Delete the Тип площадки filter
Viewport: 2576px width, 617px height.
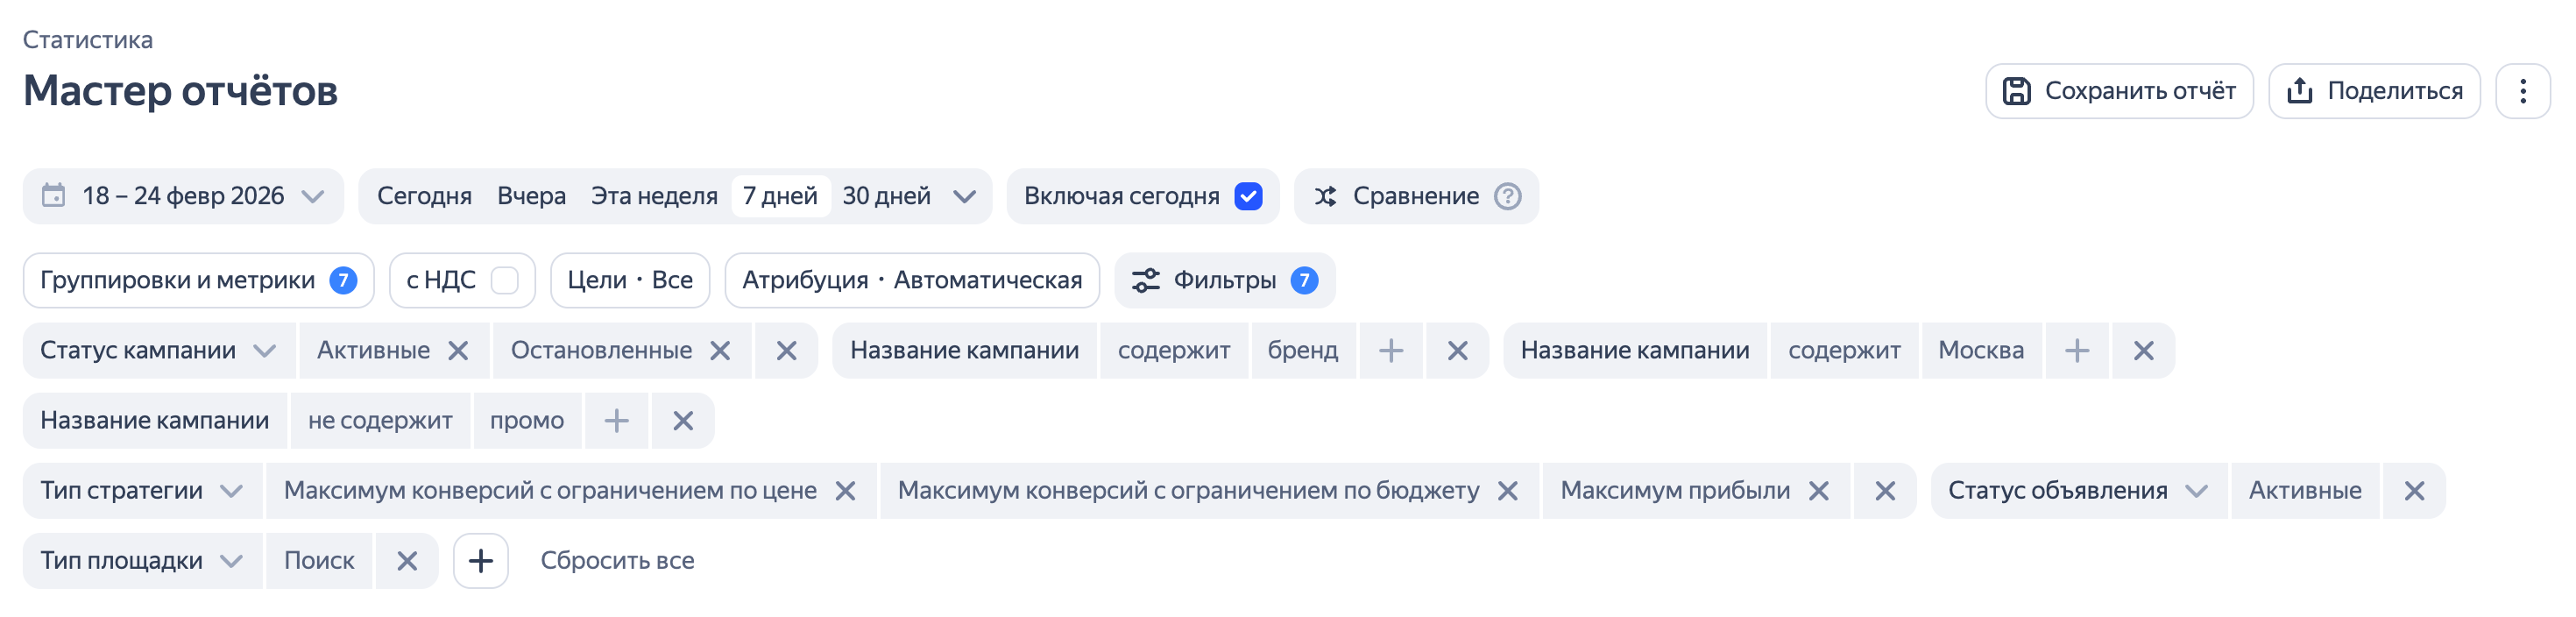coord(407,561)
